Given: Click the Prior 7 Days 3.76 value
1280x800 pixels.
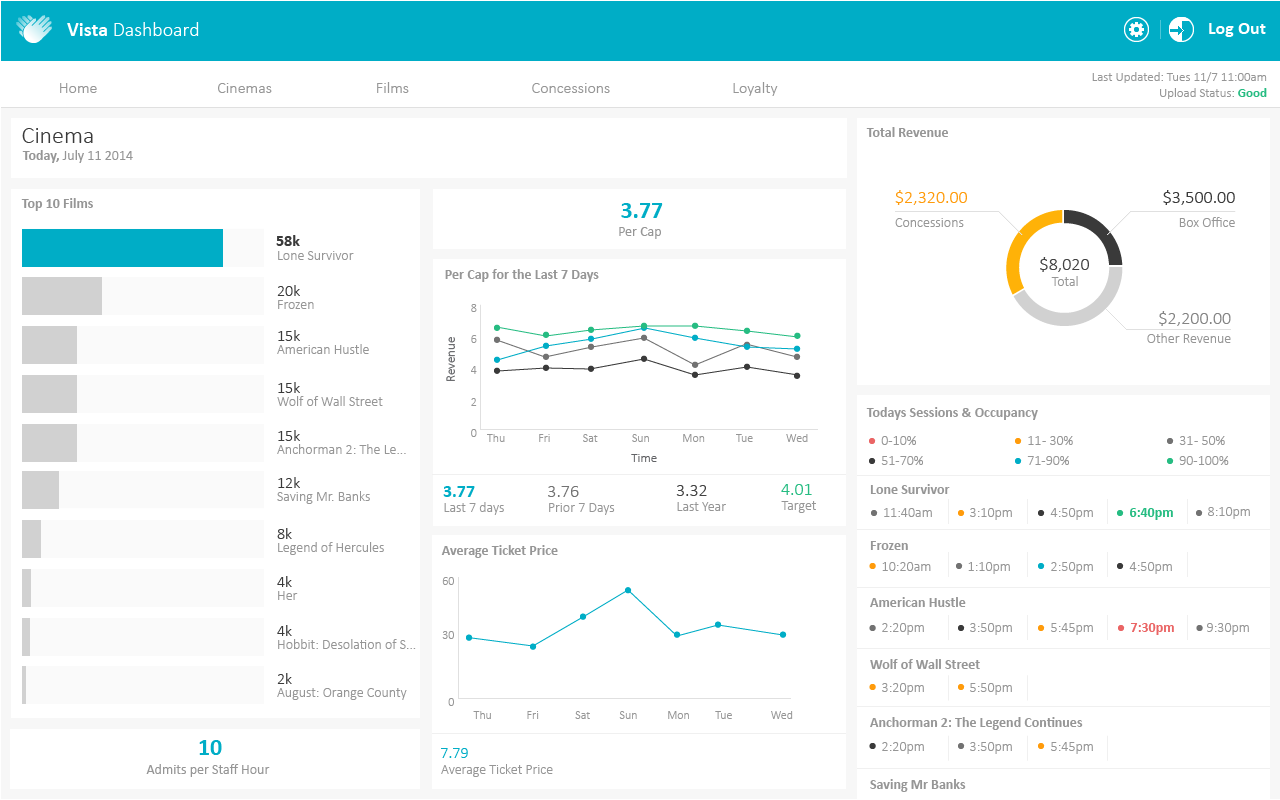Looking at the screenshot, I should pyautogui.click(x=563, y=491).
